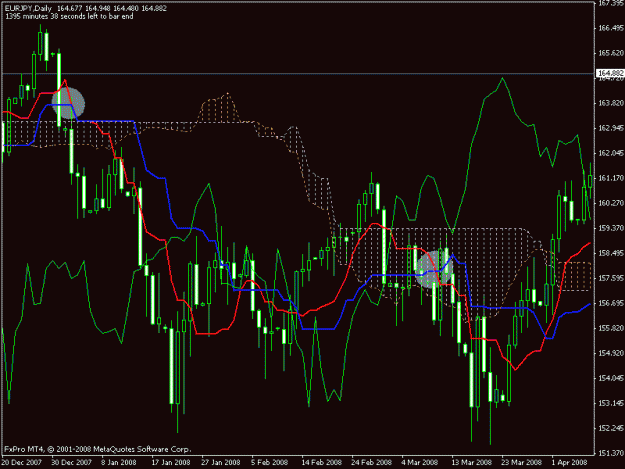
Task: Click the 152.245 price scale label
Action: tap(611, 428)
